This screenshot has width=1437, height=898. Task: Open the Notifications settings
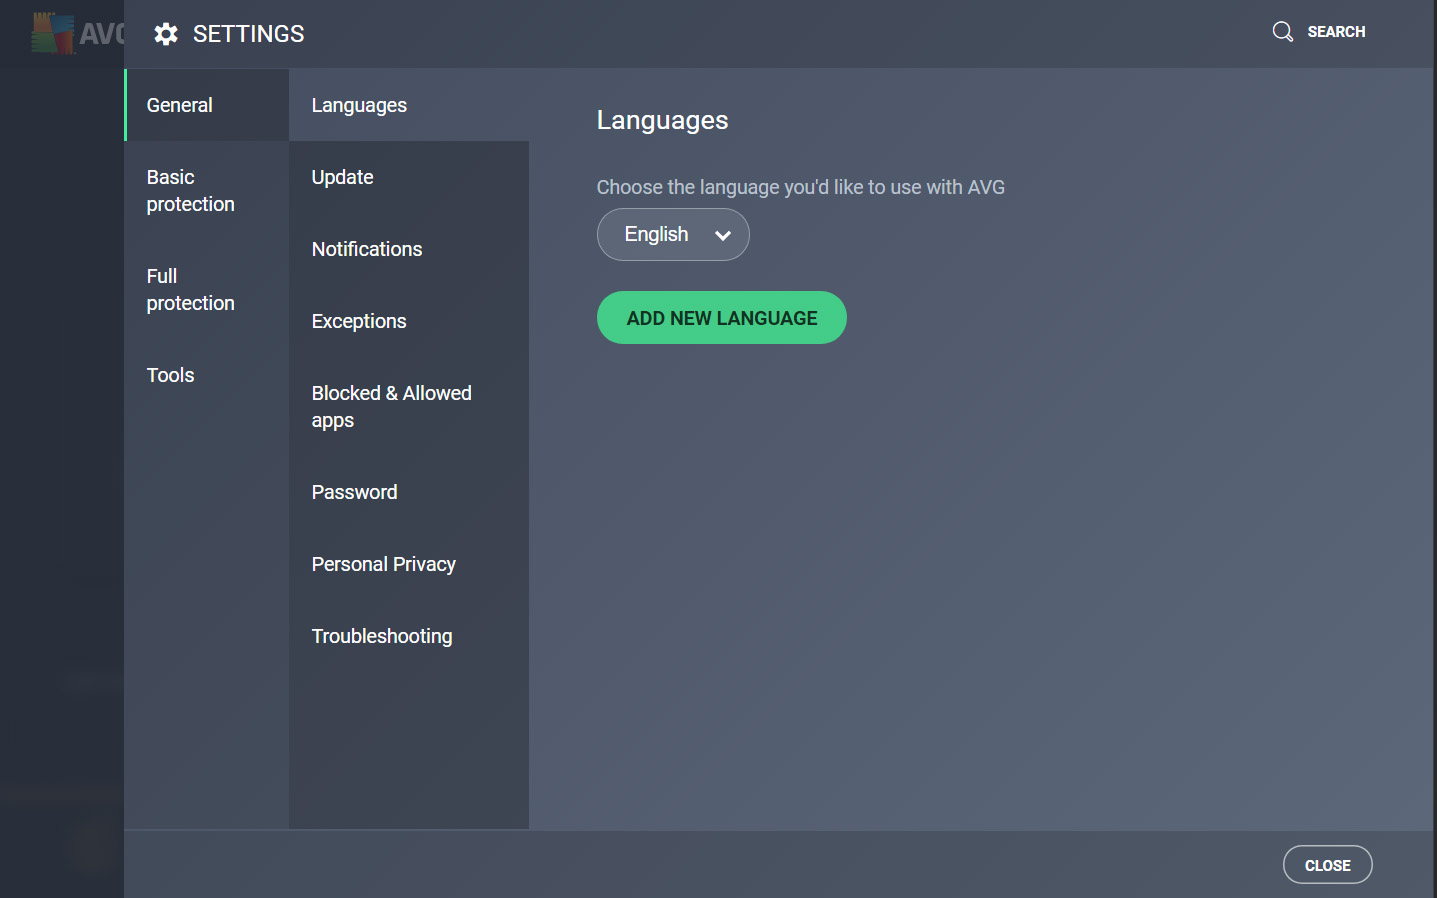pyautogui.click(x=366, y=248)
